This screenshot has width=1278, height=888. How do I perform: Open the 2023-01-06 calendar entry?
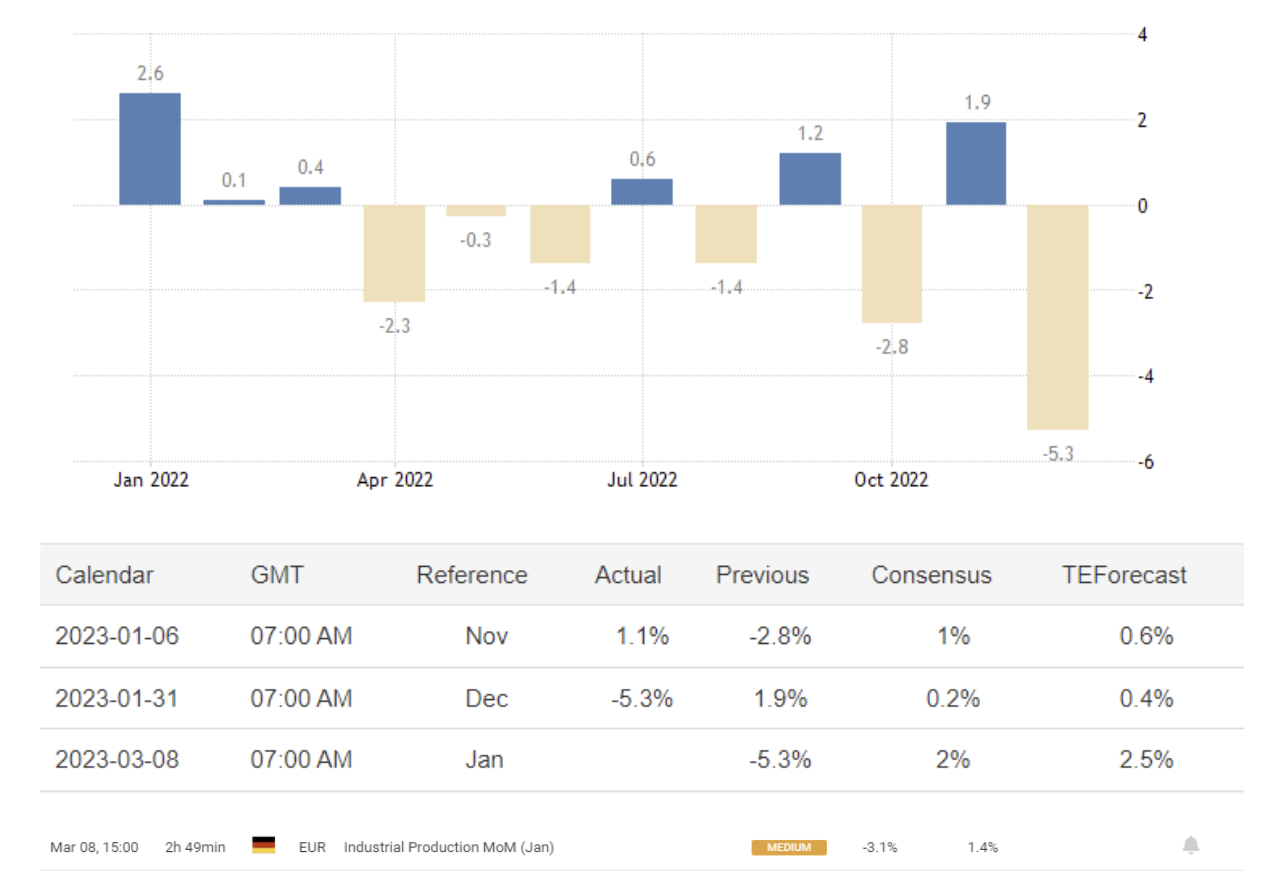pyautogui.click(x=117, y=636)
